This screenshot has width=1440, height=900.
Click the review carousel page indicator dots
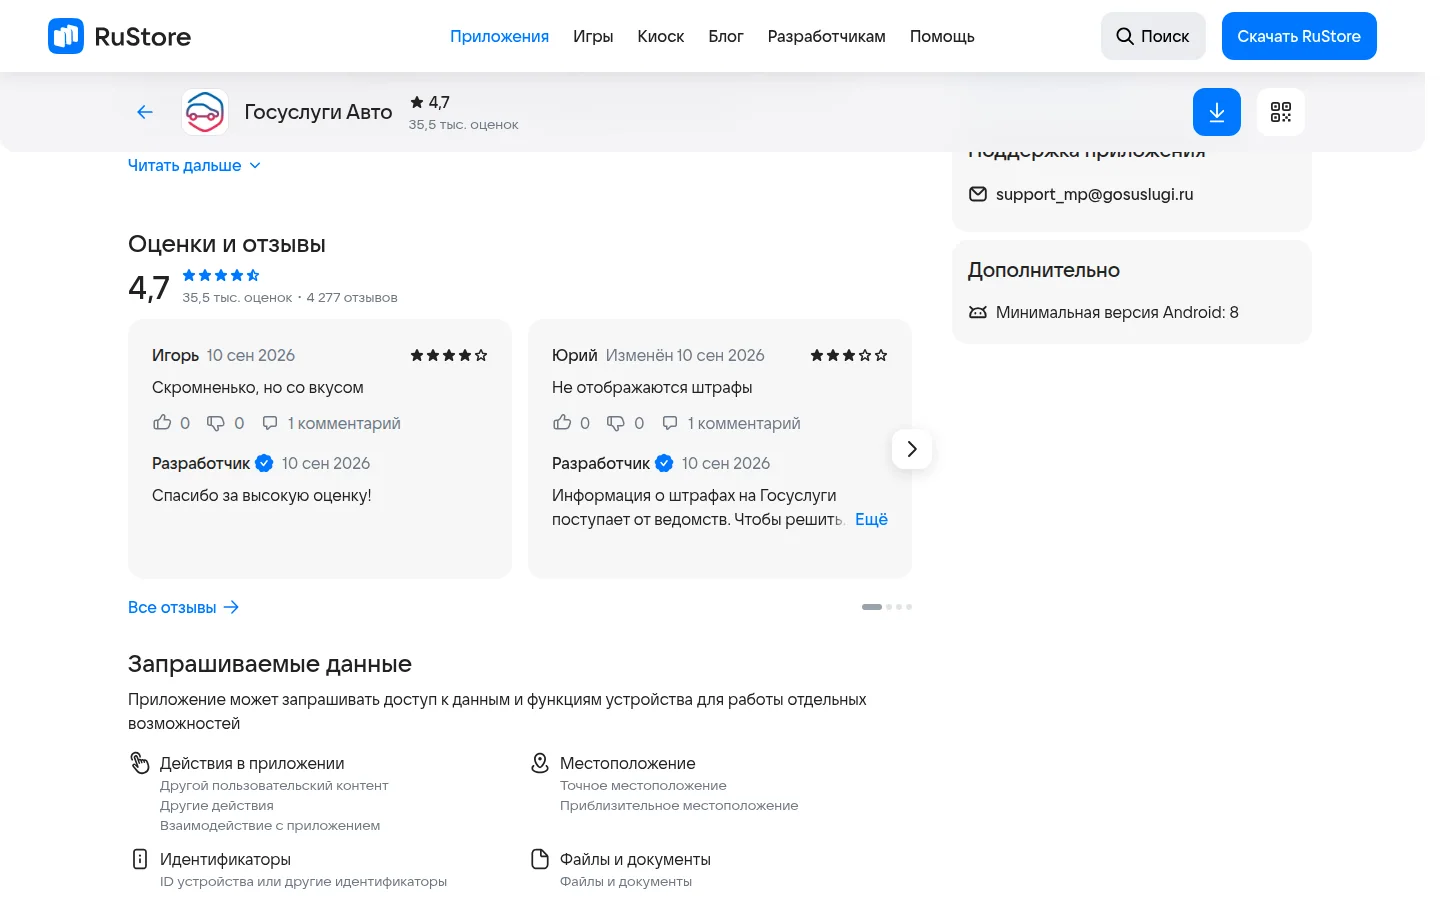887,607
